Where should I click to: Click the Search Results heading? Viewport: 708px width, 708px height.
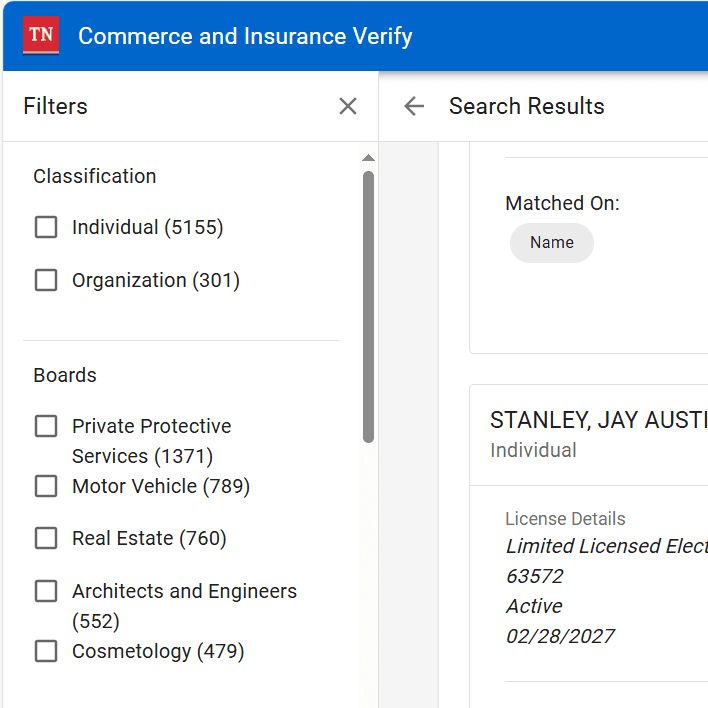click(x=526, y=106)
